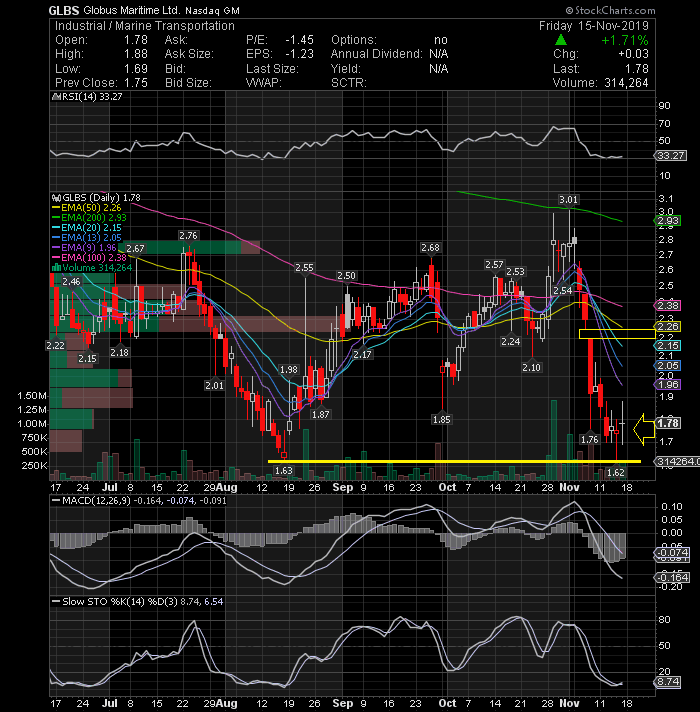Click the EMA(20) 2.15 legend entry
Screen dimensions: 700x712
click(87, 228)
